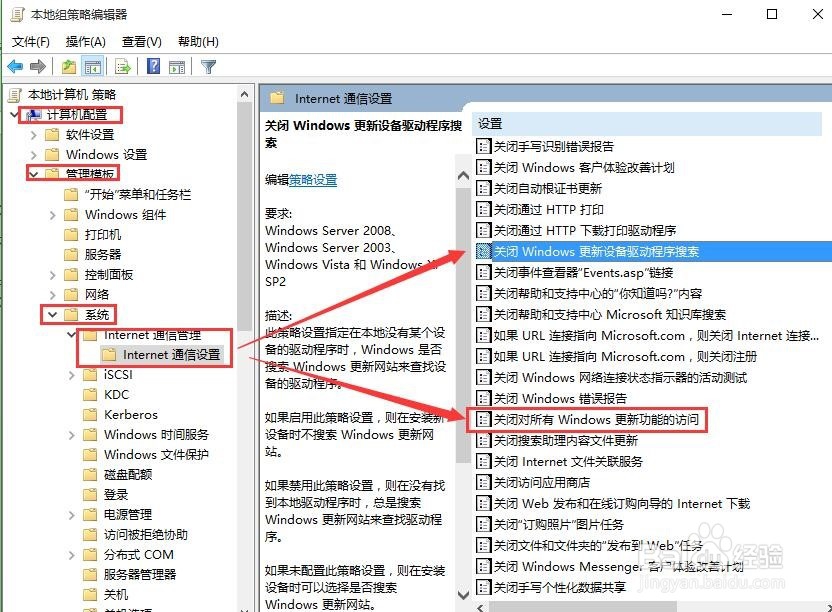Select 关闭对所有 Windows 更新功能的访问 policy
Screen dimensions: 832x612
596,419
